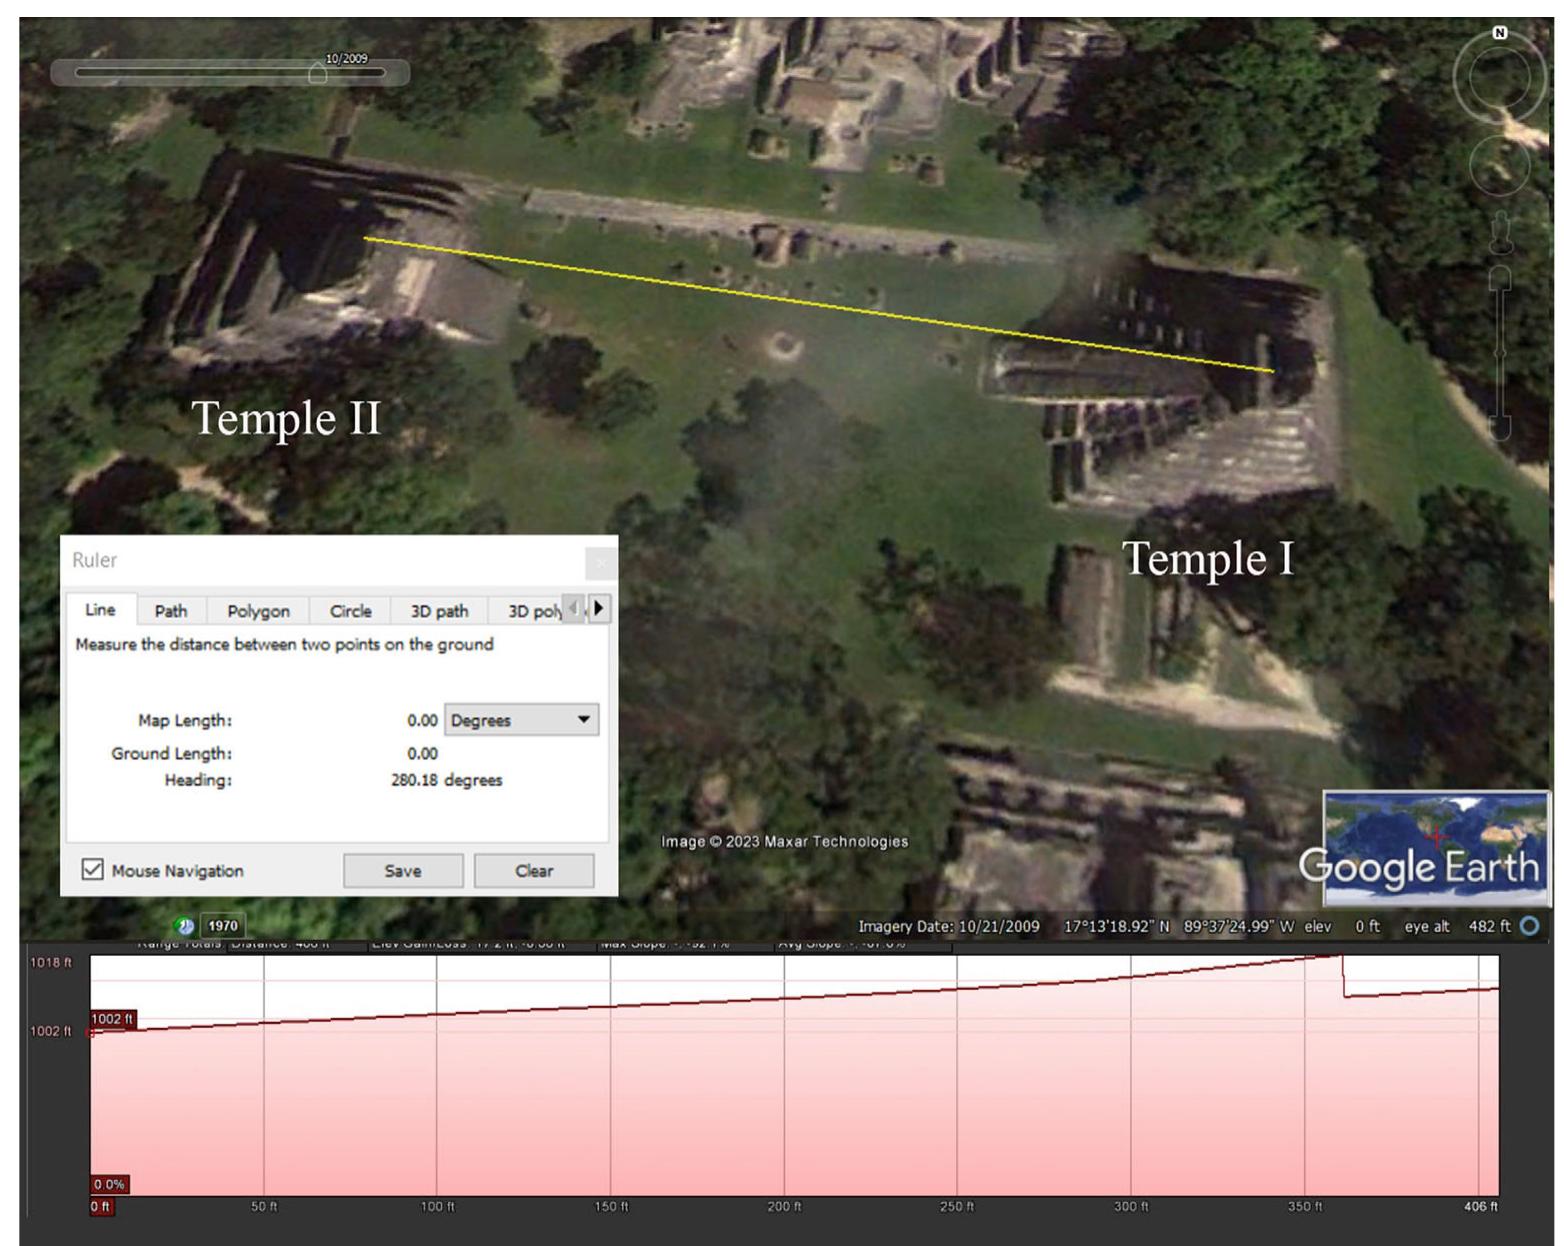The image size is (1564, 1246).
Task: Select the Street View pegman icon
Action: click(1500, 232)
